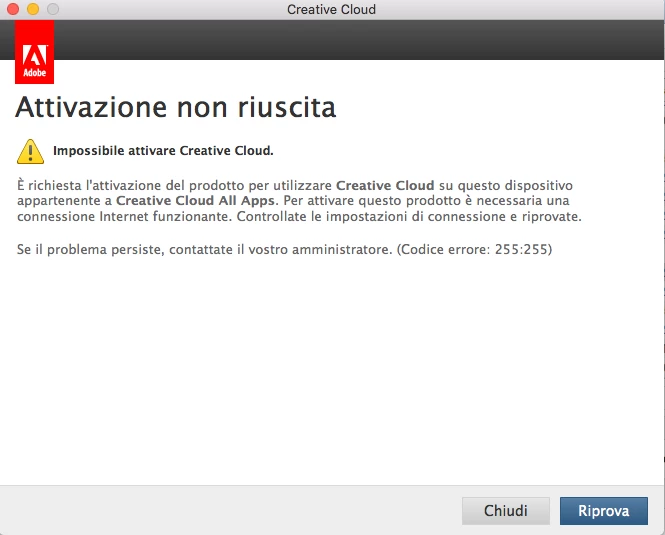The width and height of the screenshot is (665, 535).
Task: Click the Chiudi button
Action: pyautogui.click(x=506, y=511)
